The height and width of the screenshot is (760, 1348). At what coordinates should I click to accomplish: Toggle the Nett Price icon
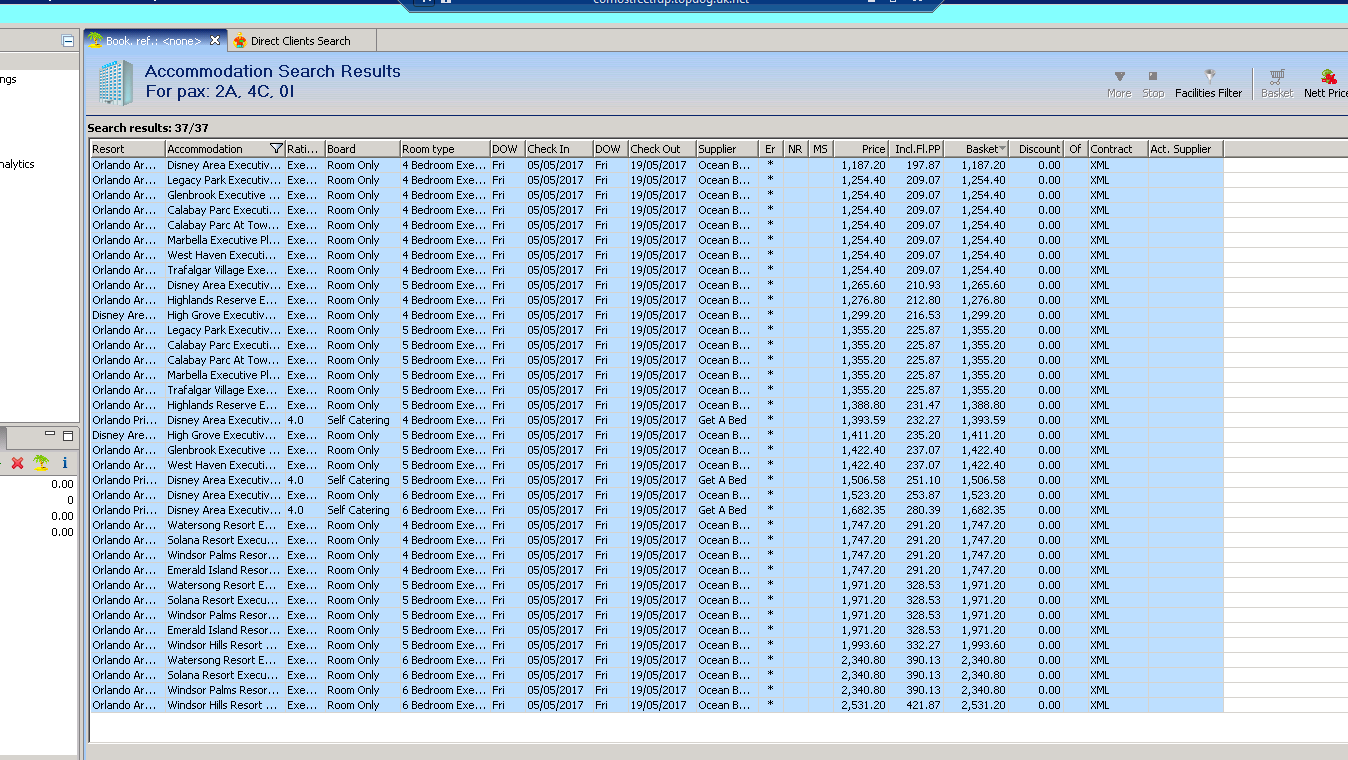click(1328, 76)
